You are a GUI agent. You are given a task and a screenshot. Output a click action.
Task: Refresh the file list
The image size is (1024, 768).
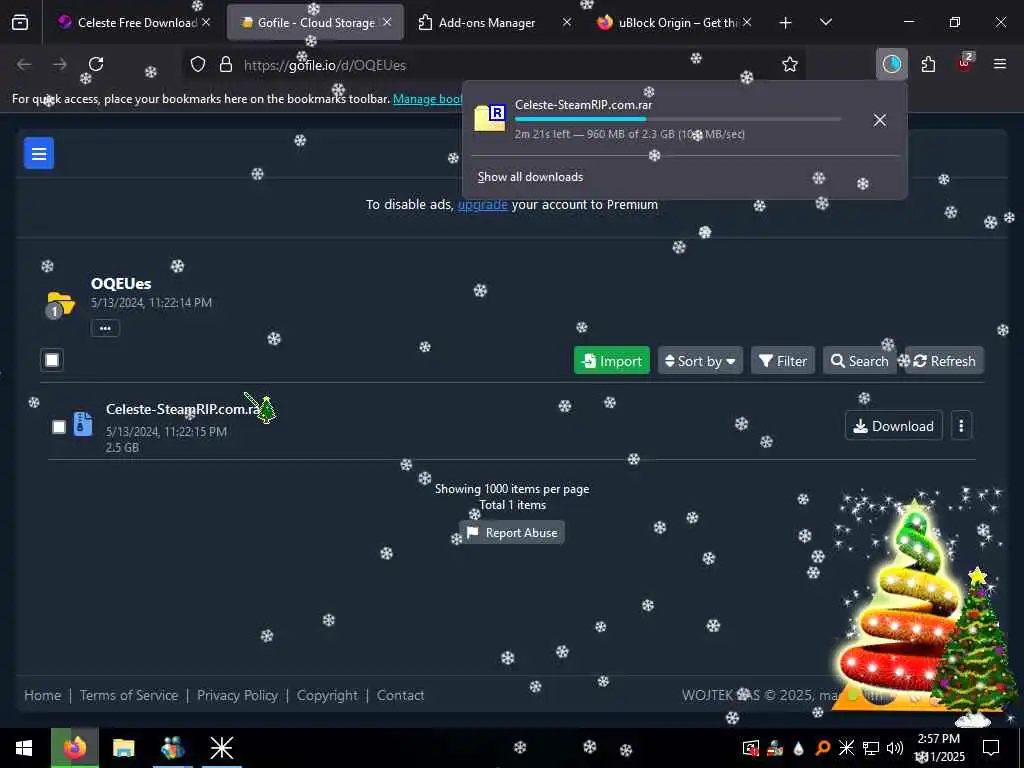pyautogui.click(x=944, y=360)
